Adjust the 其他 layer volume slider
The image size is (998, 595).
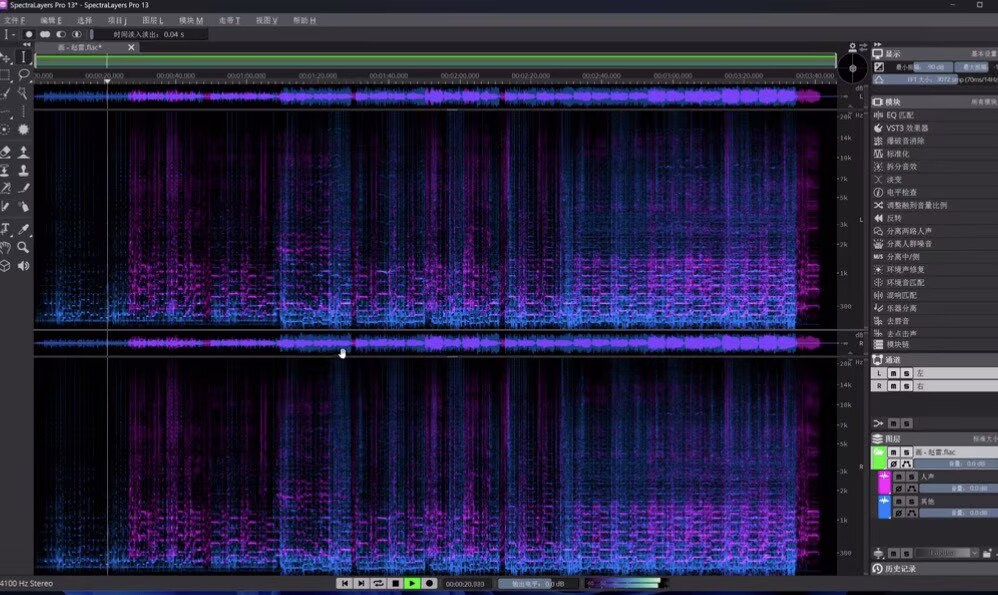959,513
